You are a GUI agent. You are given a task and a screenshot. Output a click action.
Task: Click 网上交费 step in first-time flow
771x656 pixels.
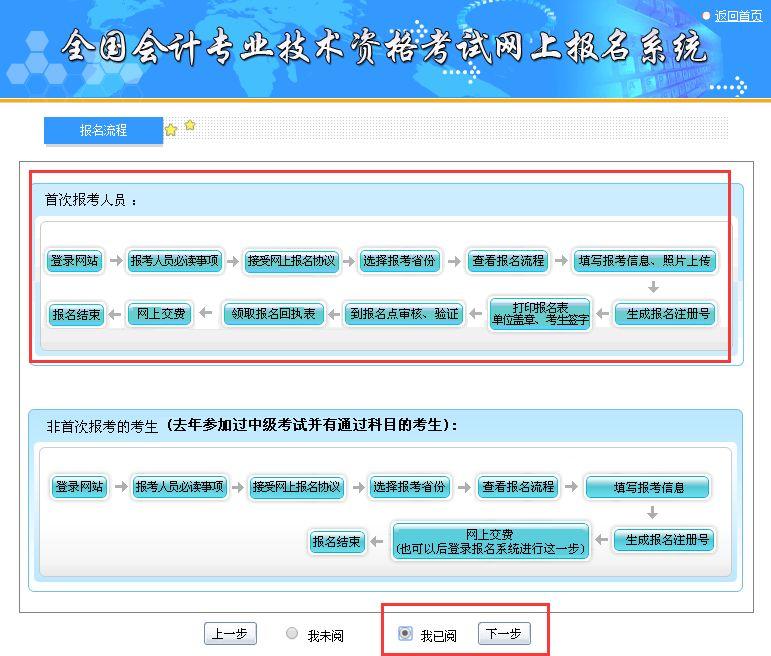click(160, 314)
